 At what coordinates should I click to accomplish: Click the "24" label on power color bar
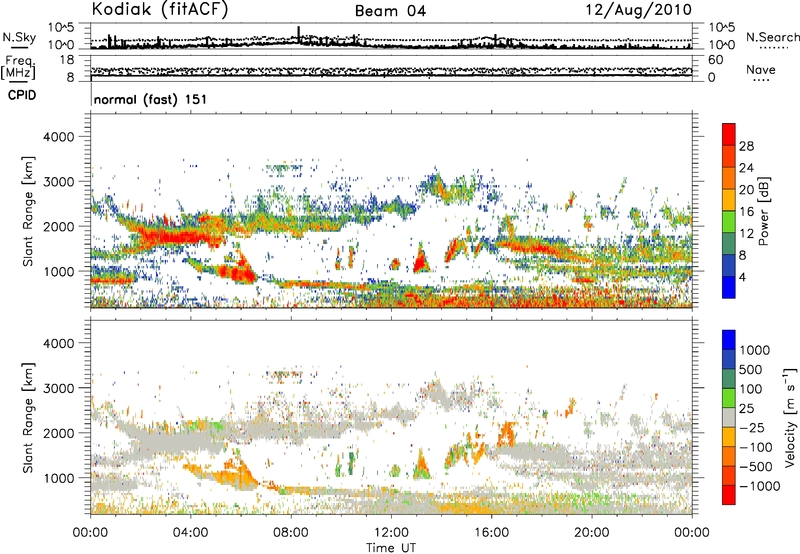coord(746,168)
